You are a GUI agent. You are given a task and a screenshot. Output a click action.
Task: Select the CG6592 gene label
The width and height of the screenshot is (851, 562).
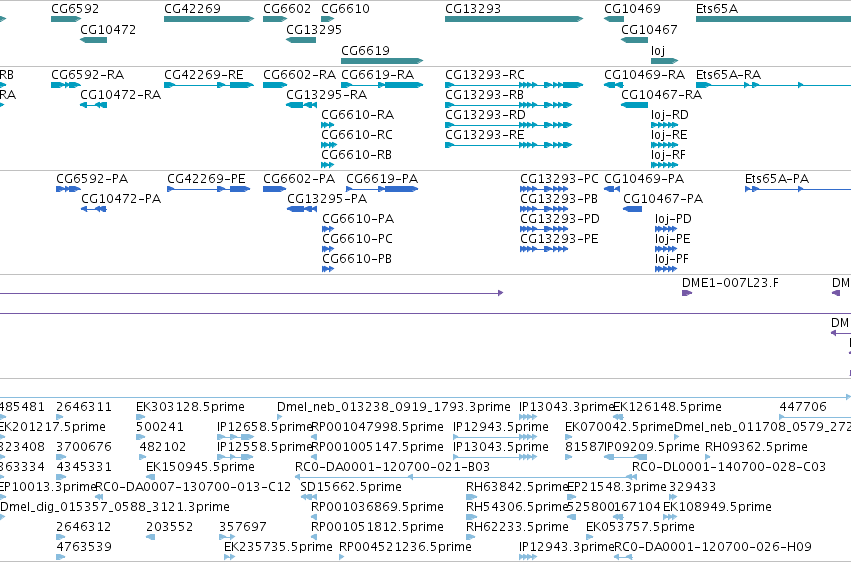[x=75, y=9]
